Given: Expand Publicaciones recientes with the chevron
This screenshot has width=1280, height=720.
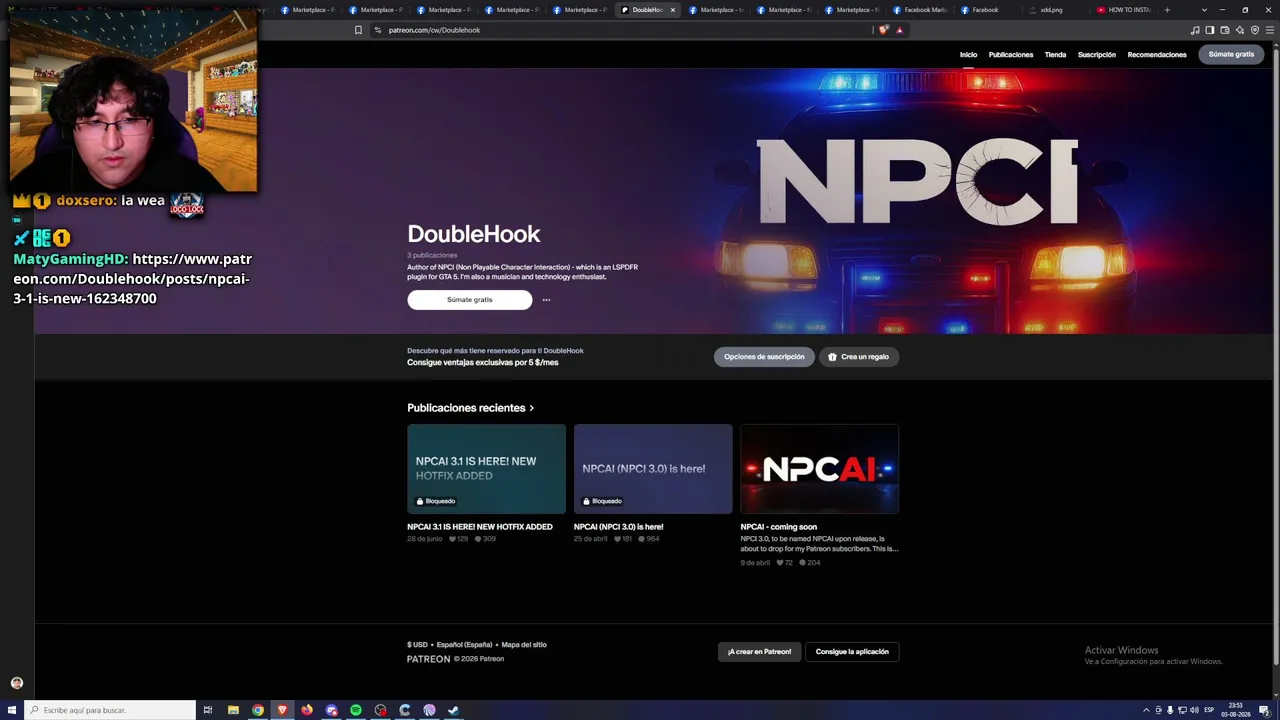Looking at the screenshot, I should 531,408.
